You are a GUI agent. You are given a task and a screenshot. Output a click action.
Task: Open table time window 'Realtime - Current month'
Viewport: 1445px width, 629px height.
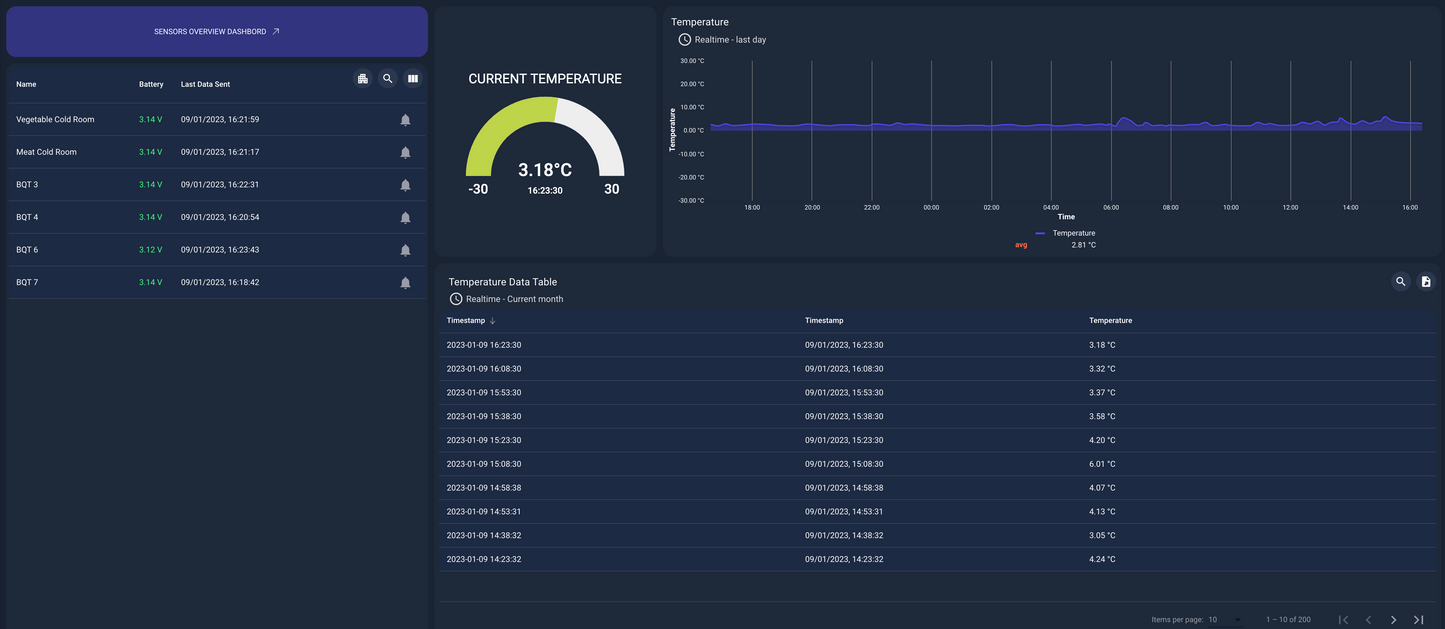click(x=513, y=299)
